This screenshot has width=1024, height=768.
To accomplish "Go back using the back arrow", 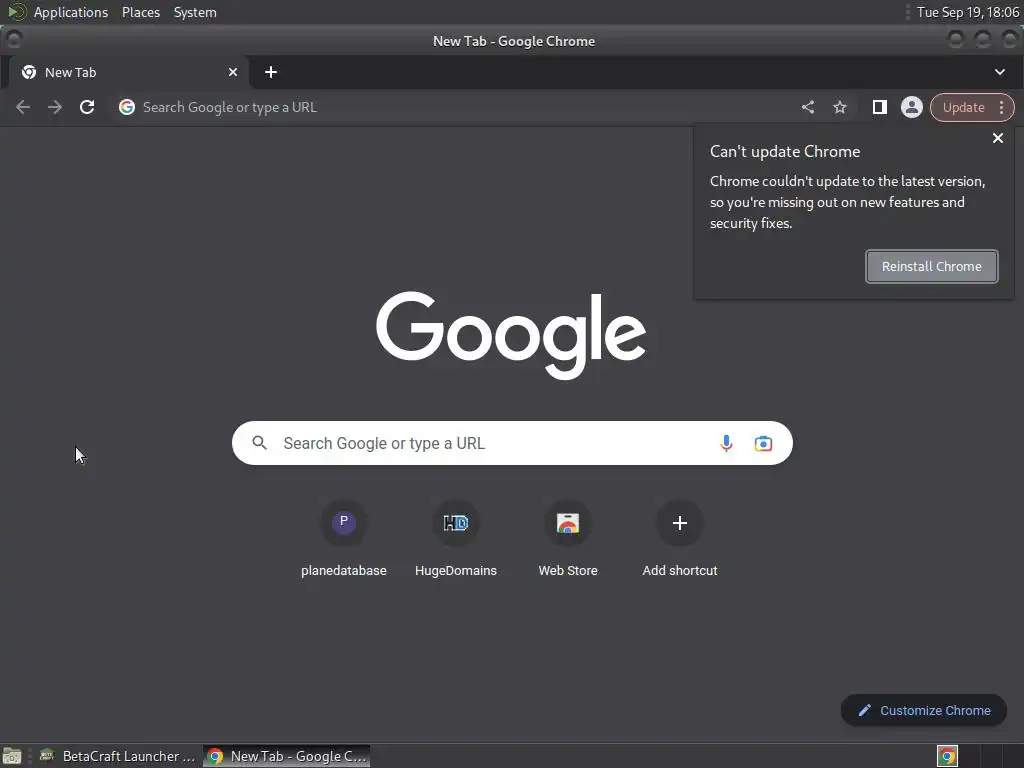I will pos(23,107).
